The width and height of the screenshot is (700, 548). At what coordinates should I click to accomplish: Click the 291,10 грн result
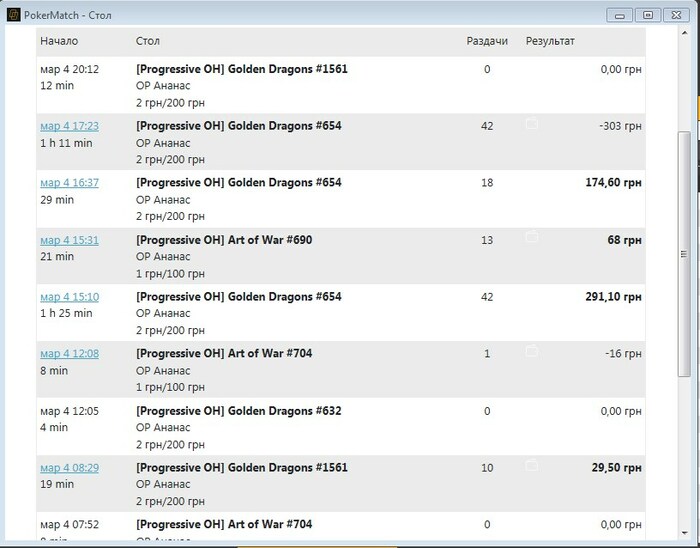coord(613,297)
